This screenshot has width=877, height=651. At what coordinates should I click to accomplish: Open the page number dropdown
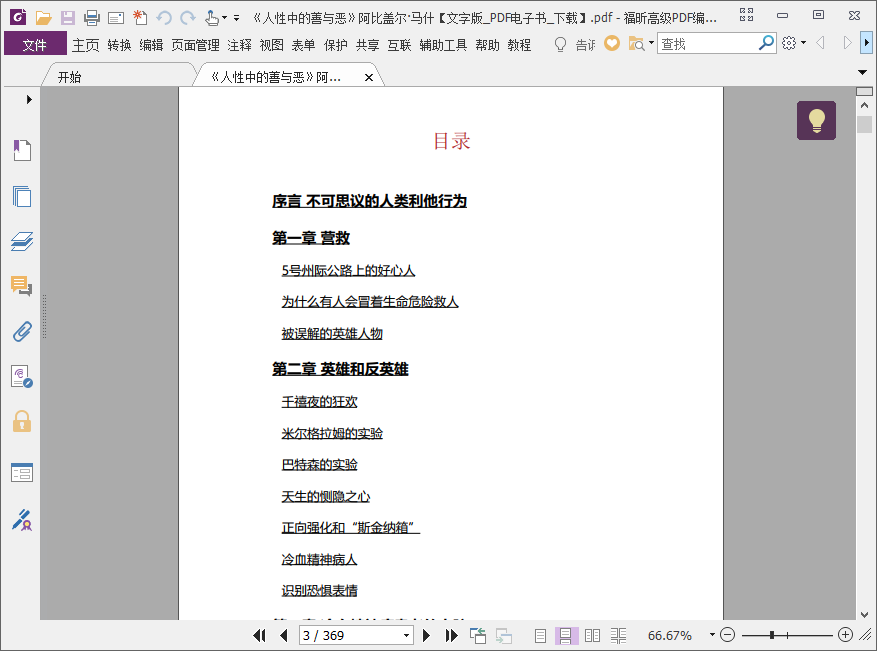[407, 636]
